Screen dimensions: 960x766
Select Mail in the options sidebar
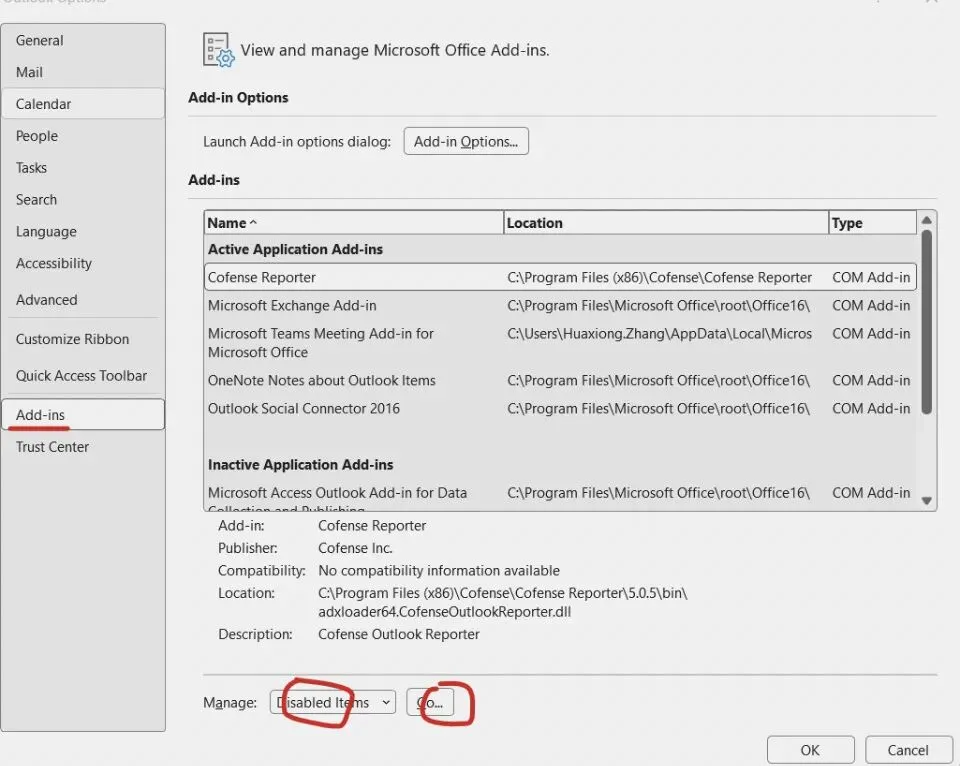pyautogui.click(x=83, y=72)
